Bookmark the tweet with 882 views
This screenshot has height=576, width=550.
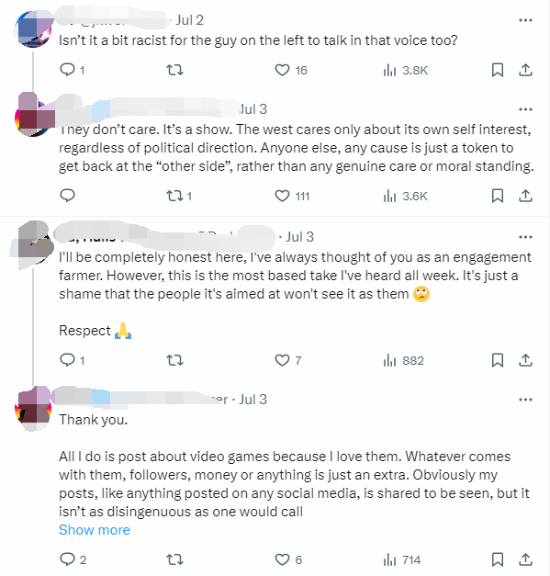point(497,360)
